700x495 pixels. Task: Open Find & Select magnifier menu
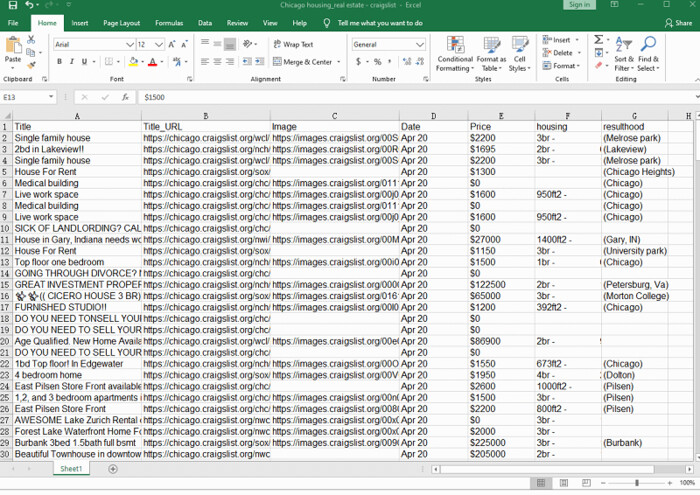[x=648, y=54]
